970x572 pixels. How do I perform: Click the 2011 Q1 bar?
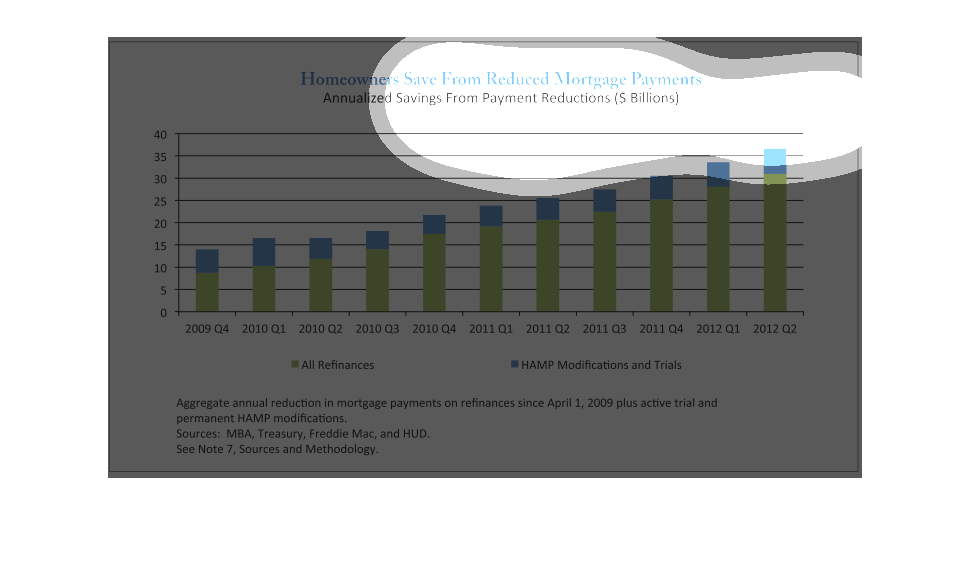(x=491, y=258)
